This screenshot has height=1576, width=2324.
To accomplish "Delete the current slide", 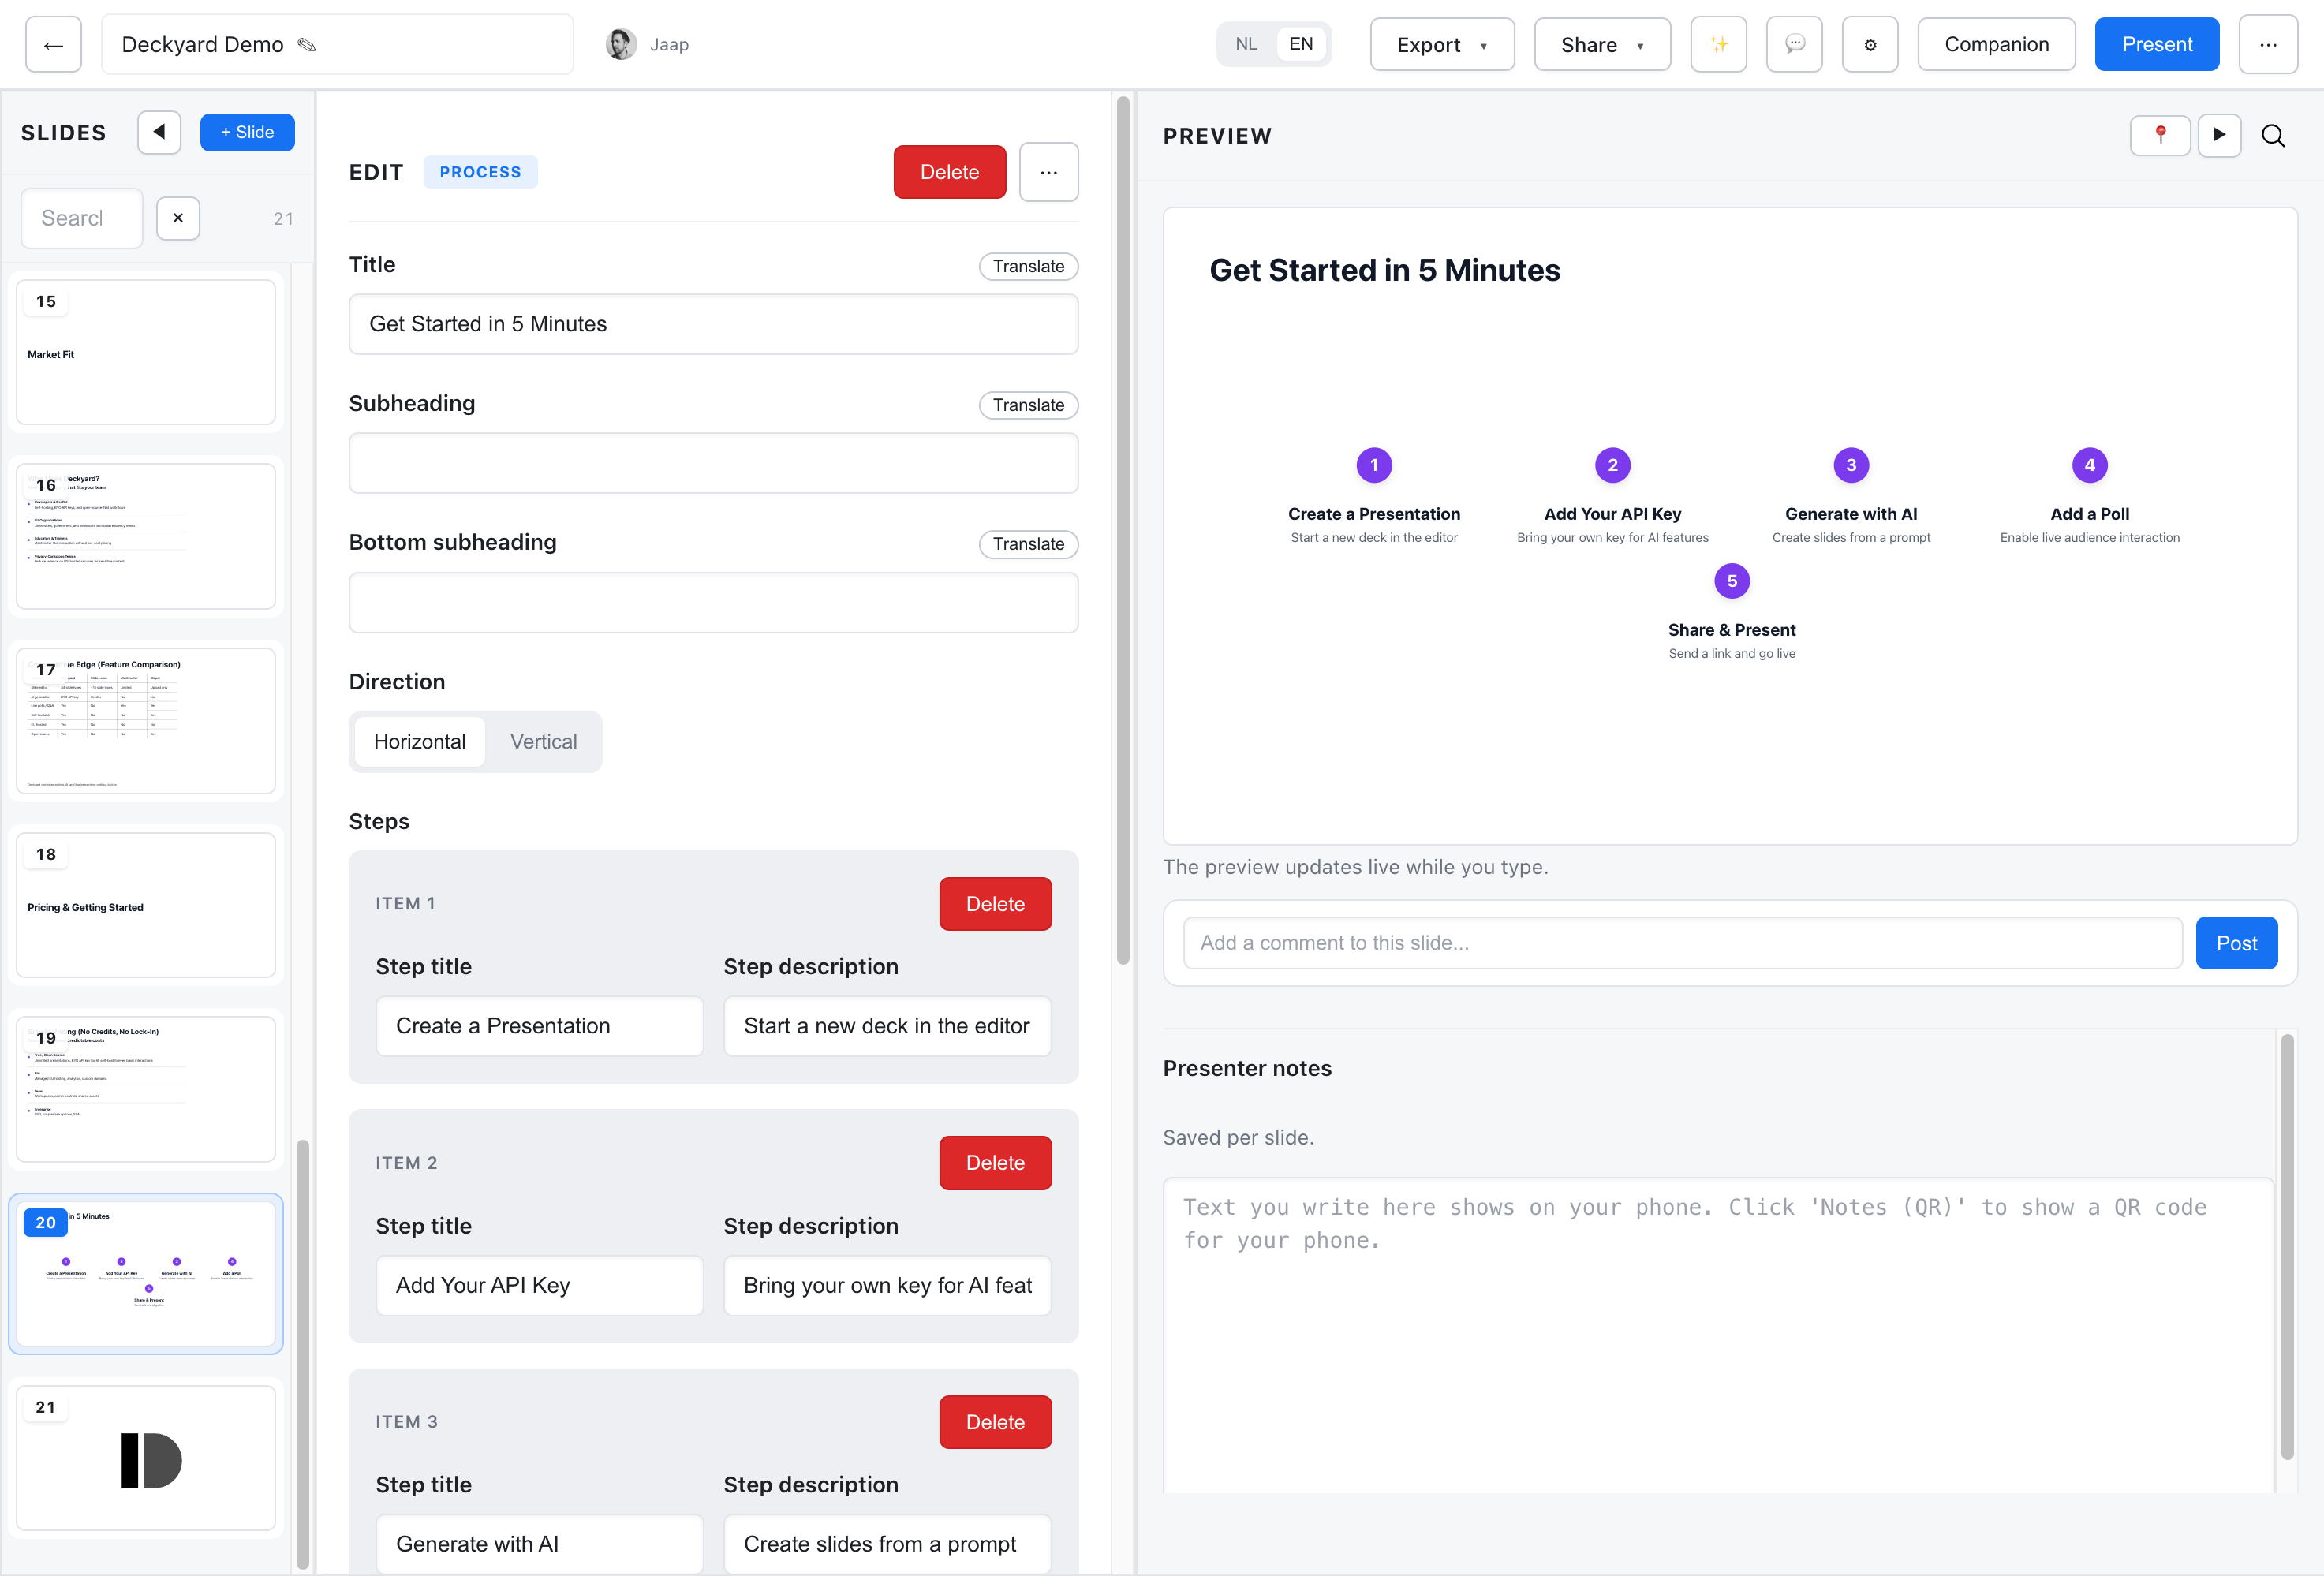I will [x=949, y=172].
